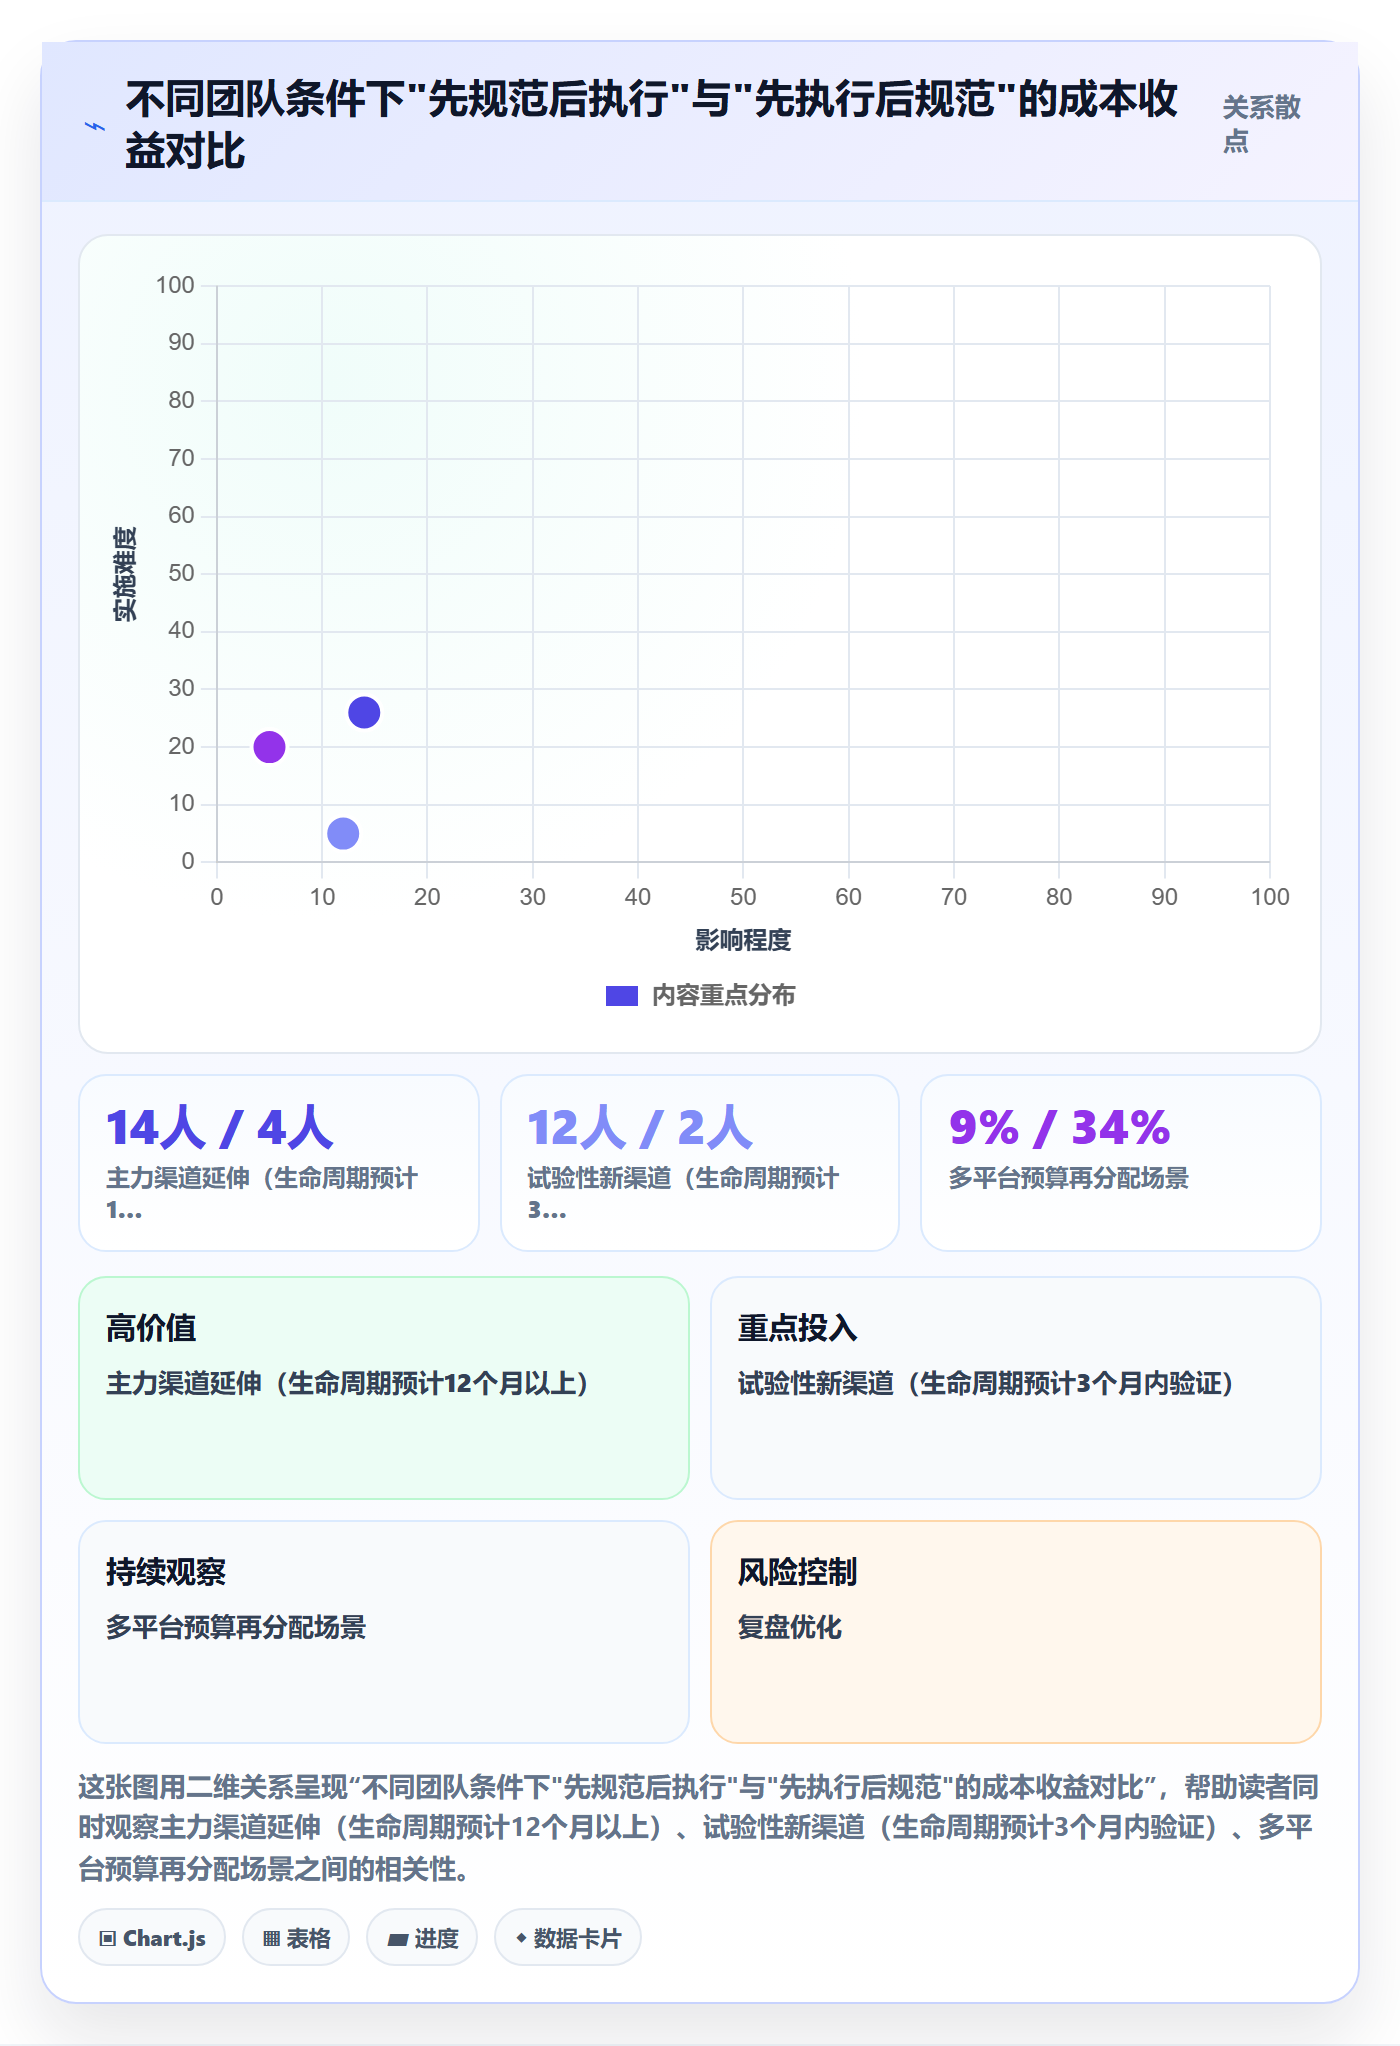Click the 表格 tag

pyautogui.click(x=296, y=1938)
